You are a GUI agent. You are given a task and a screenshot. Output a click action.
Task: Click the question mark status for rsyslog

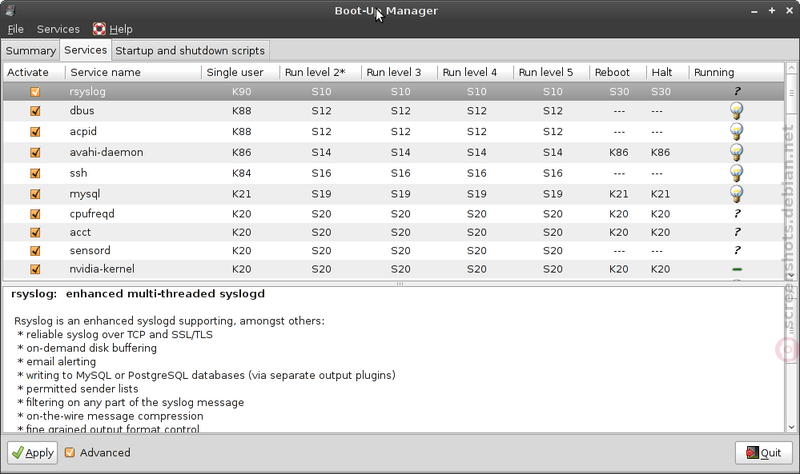click(x=737, y=91)
